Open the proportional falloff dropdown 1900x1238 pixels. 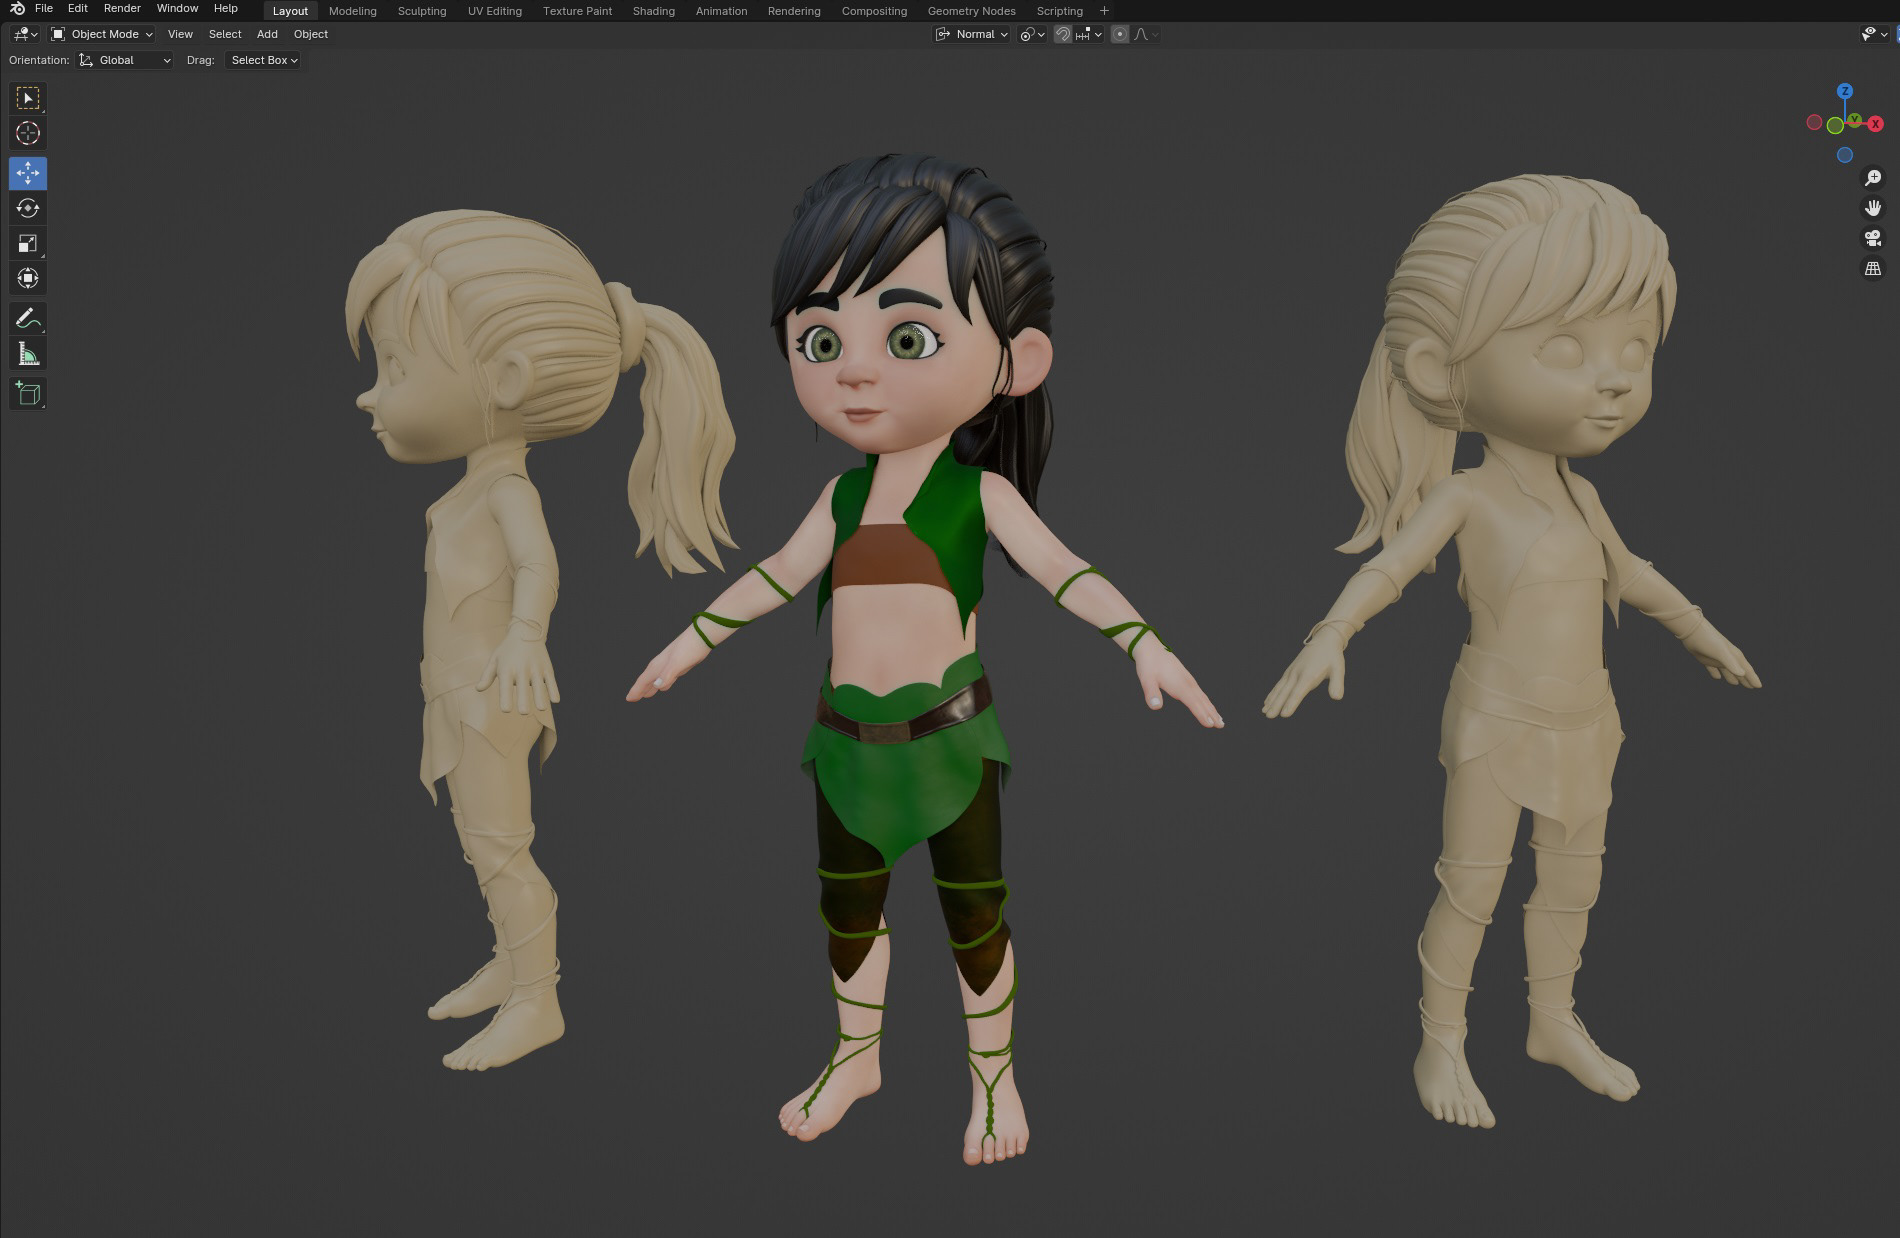click(1146, 34)
